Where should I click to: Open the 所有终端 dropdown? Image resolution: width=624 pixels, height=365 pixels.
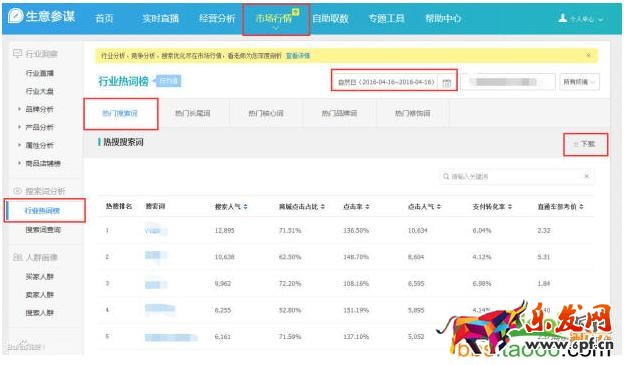click(x=579, y=82)
